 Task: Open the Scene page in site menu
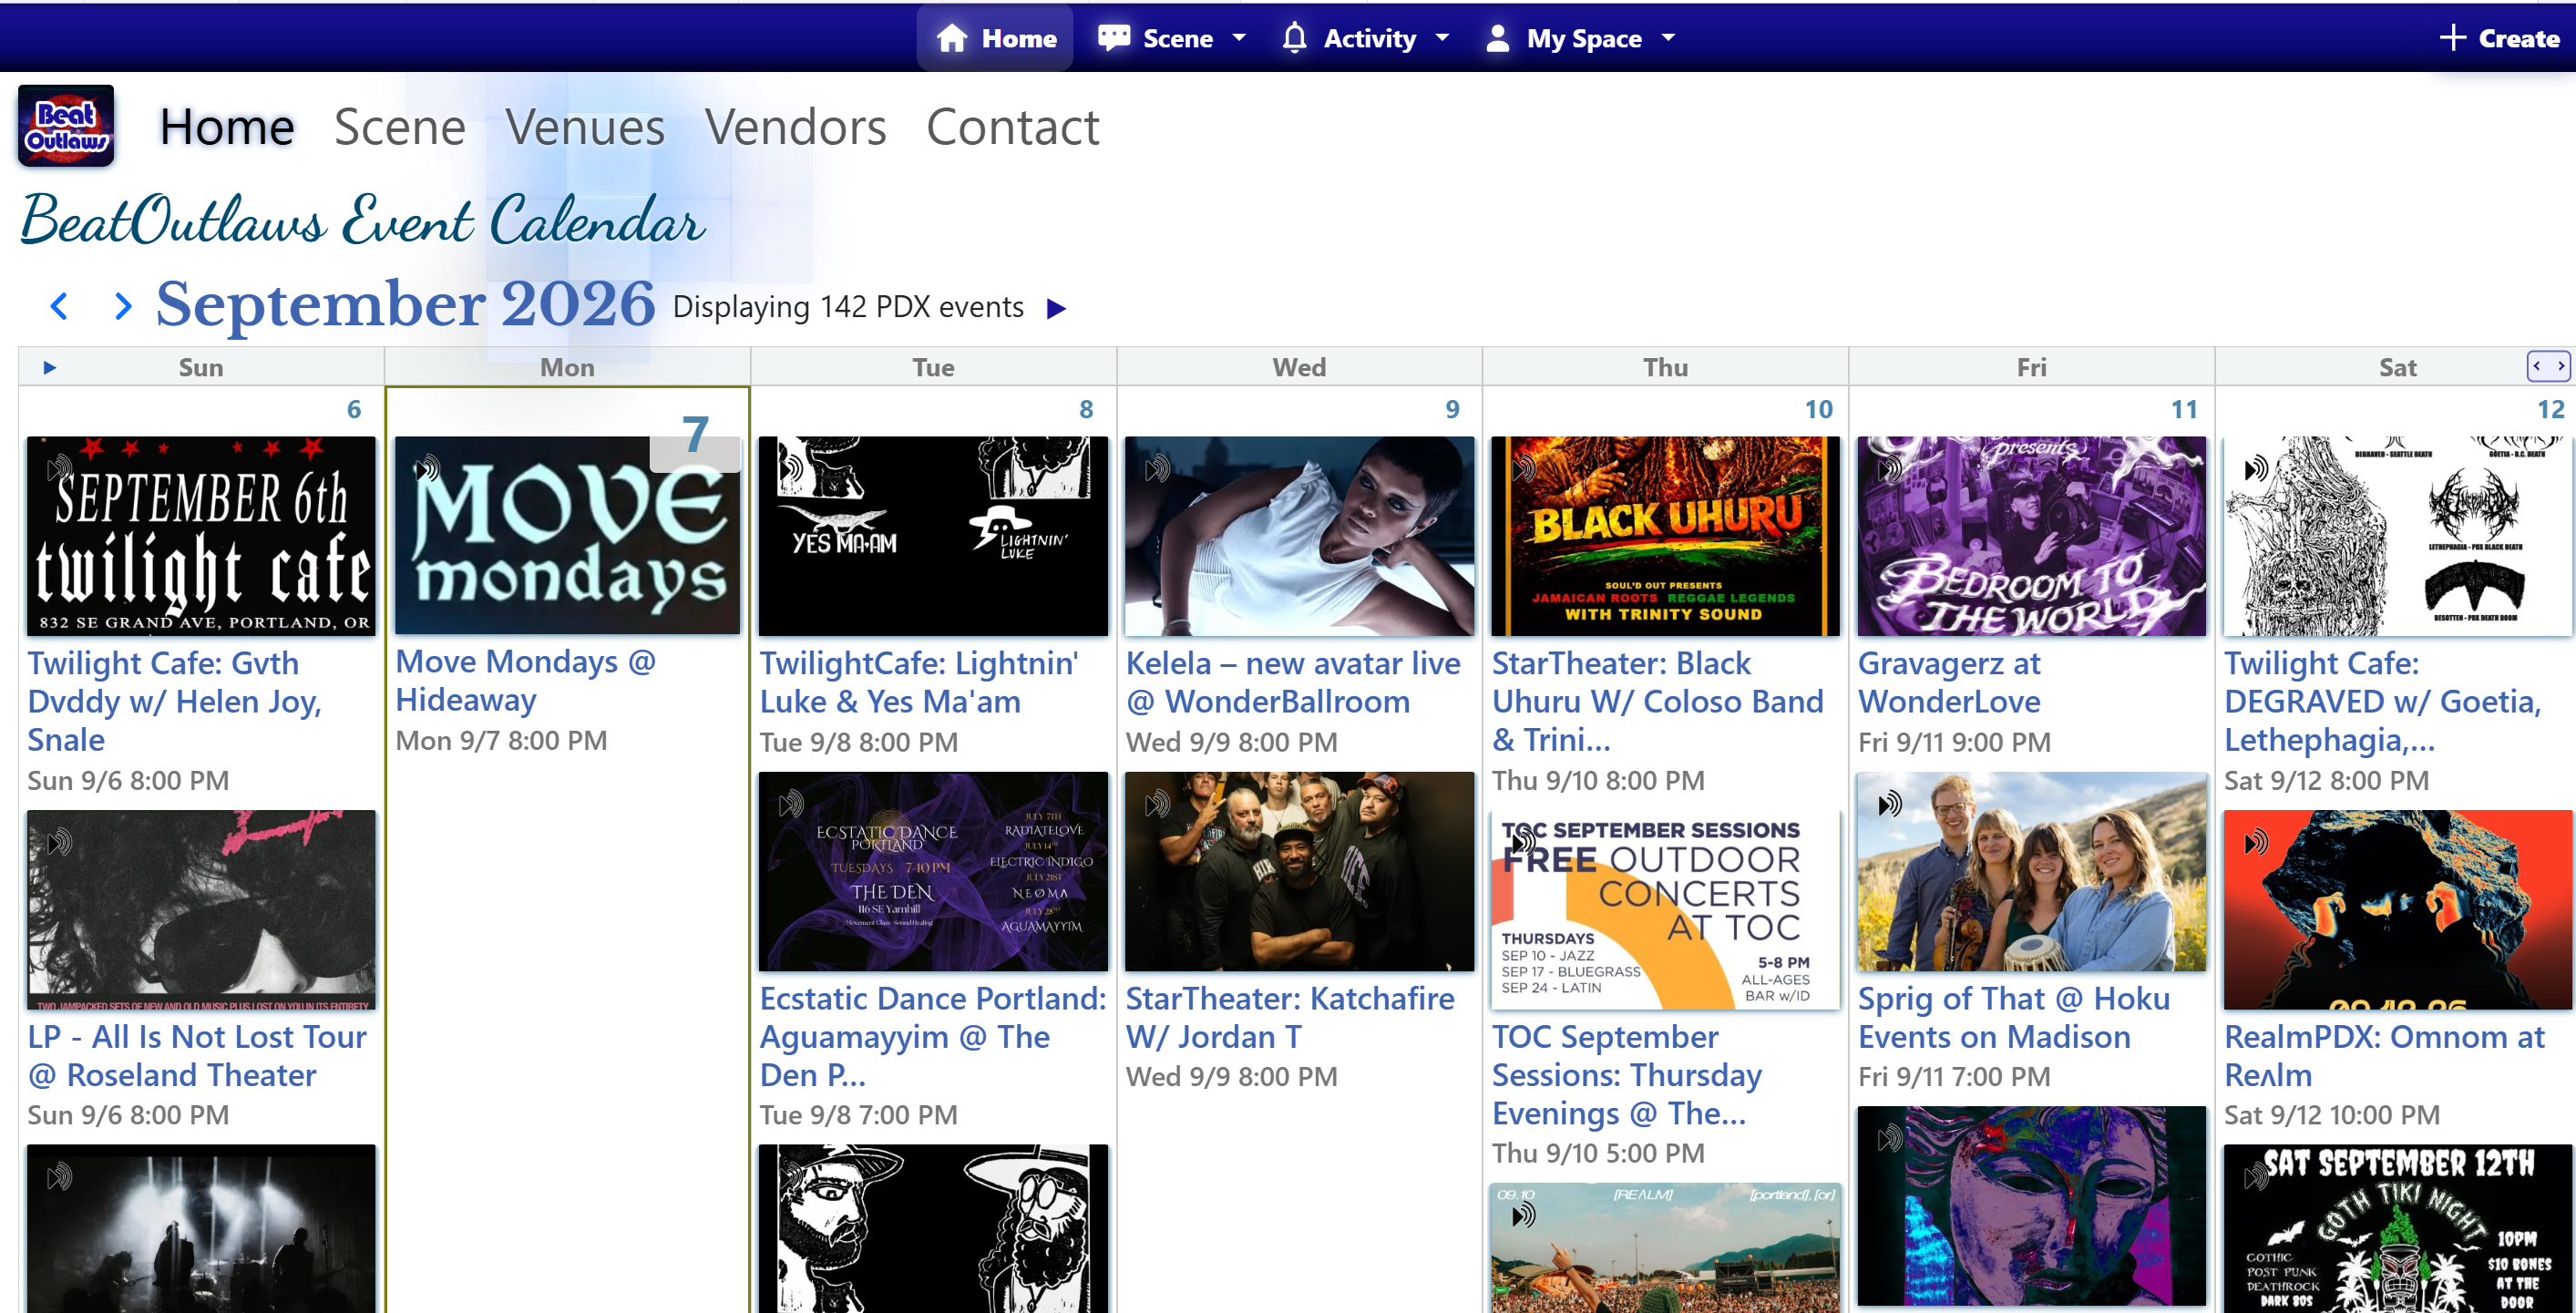(x=400, y=127)
